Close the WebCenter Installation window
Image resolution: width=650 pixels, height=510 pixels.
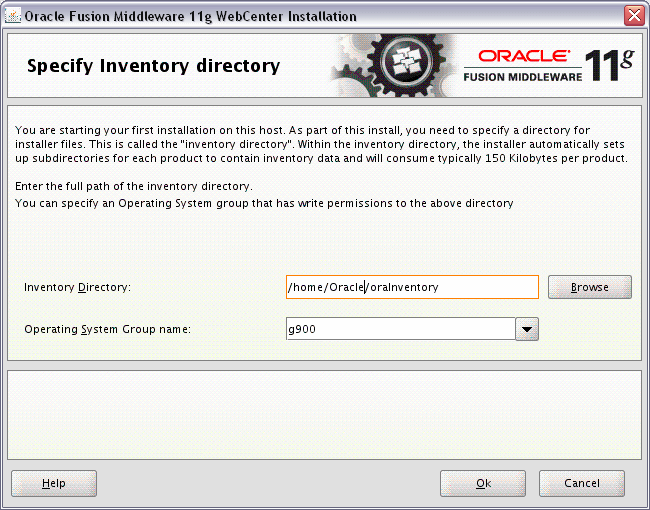pos(634,16)
